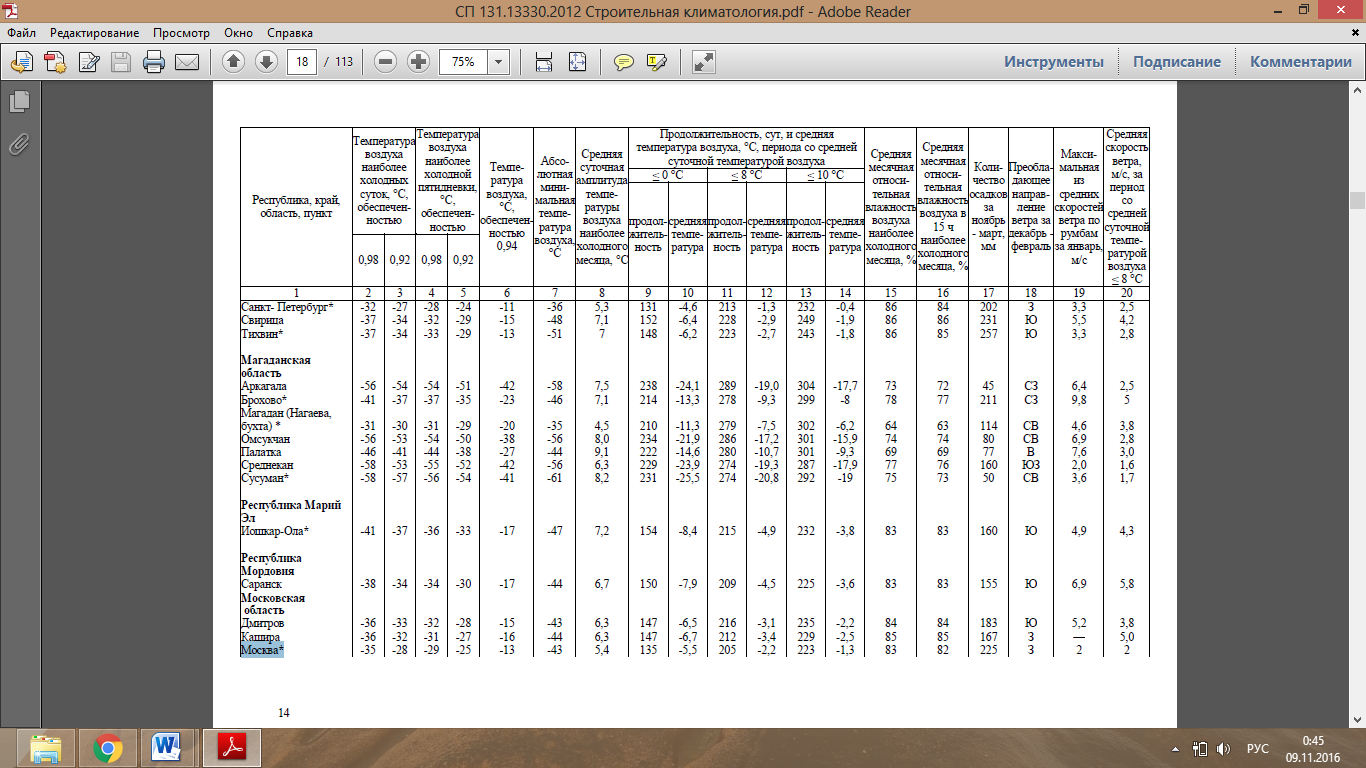Open Google Chrome in the taskbar
The height and width of the screenshot is (768, 1366).
point(108,748)
